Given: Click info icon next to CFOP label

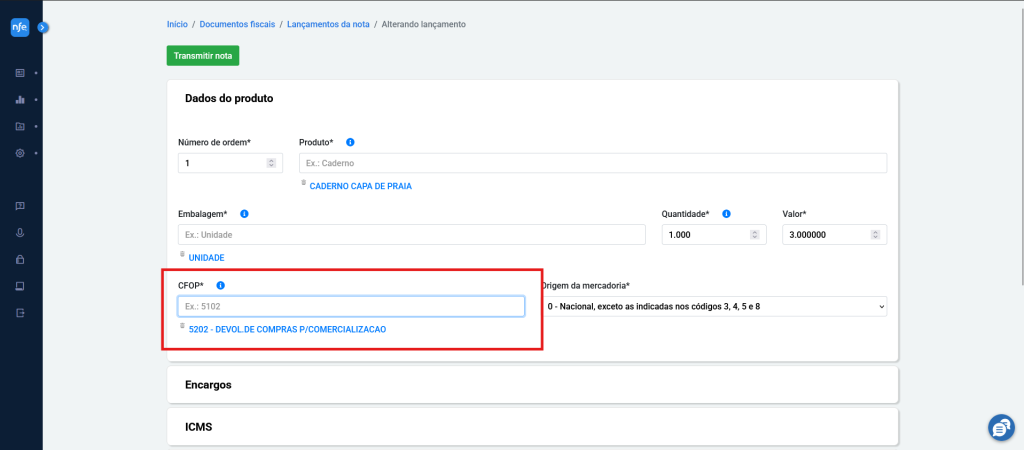Looking at the screenshot, I should point(221,285).
